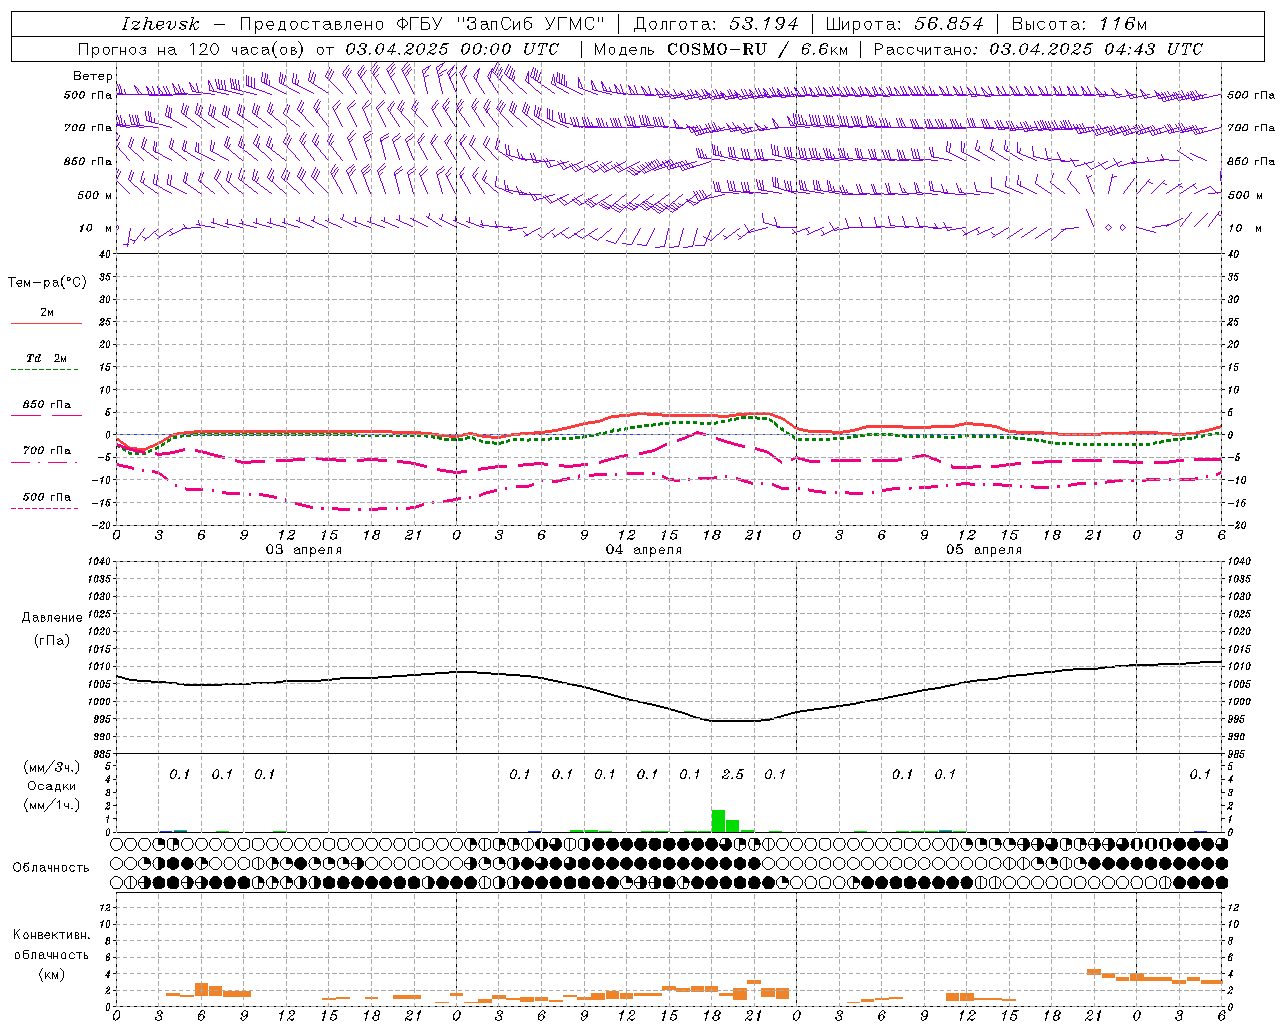
Task: Click the left-side 500 гПа wind level label
Action: pyautogui.click(x=88, y=96)
